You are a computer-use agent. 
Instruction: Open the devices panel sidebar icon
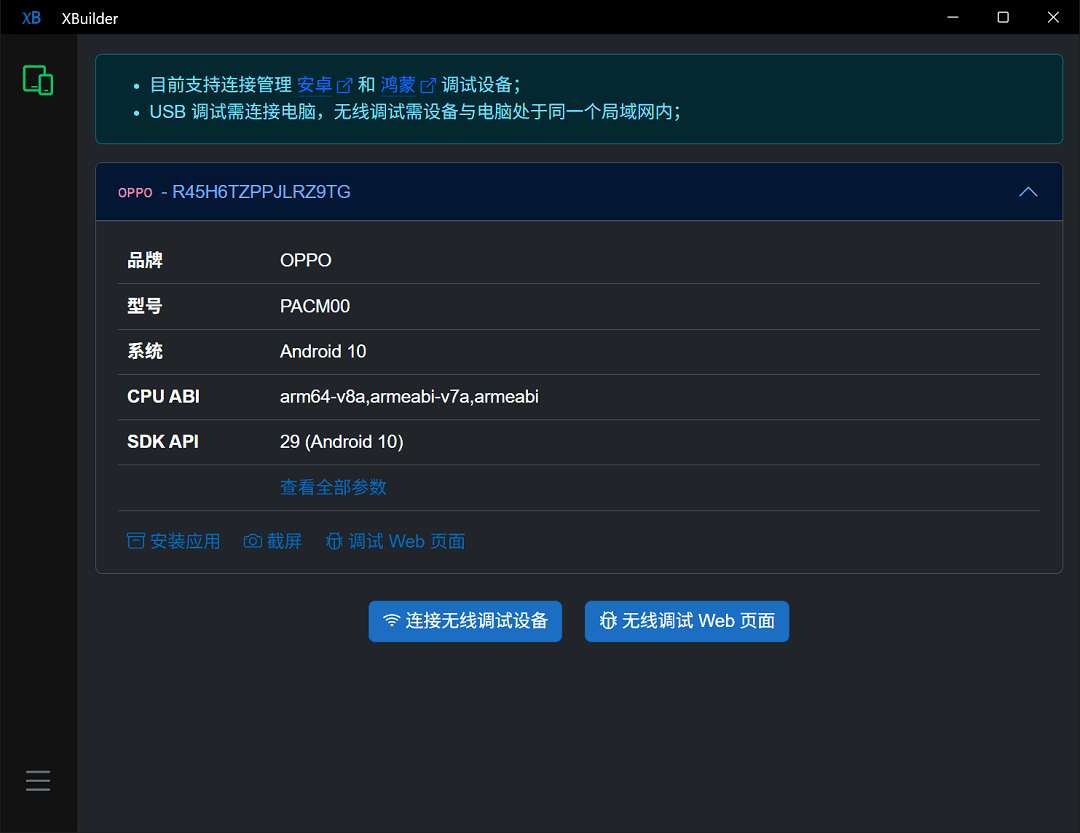38,81
